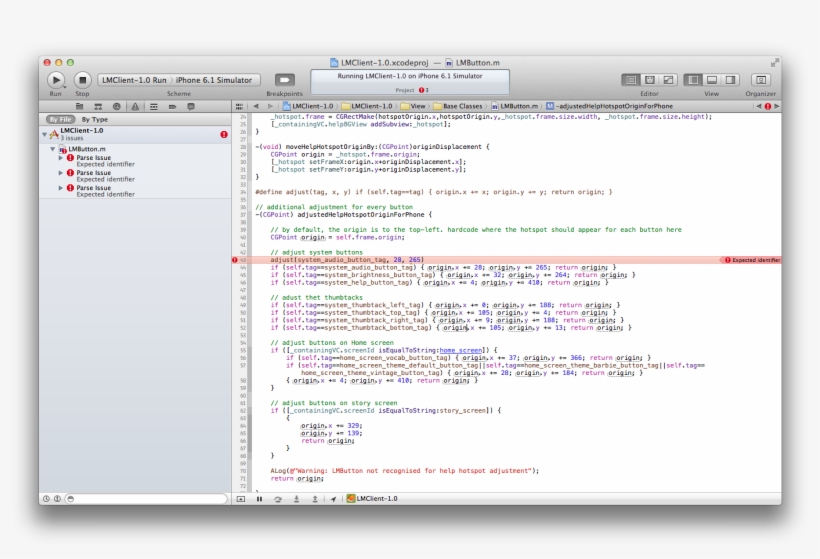Viewport: 820px width, 559px height.
Task: Click the Step out debug button
Action: click(x=315, y=499)
